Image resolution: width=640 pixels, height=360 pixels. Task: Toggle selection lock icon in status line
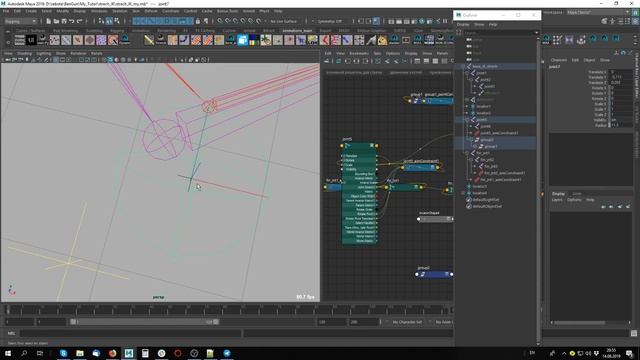coord(198,21)
